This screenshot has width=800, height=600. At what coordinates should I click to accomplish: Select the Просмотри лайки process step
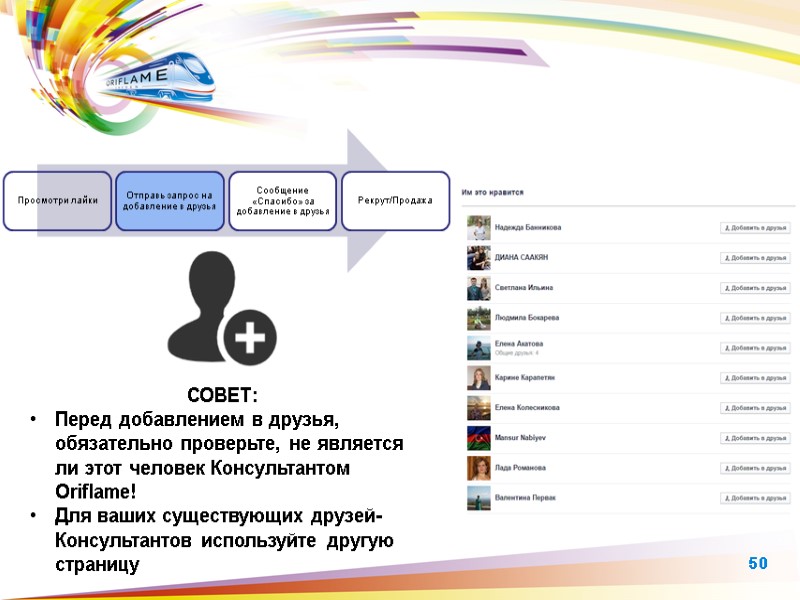[x=58, y=201]
